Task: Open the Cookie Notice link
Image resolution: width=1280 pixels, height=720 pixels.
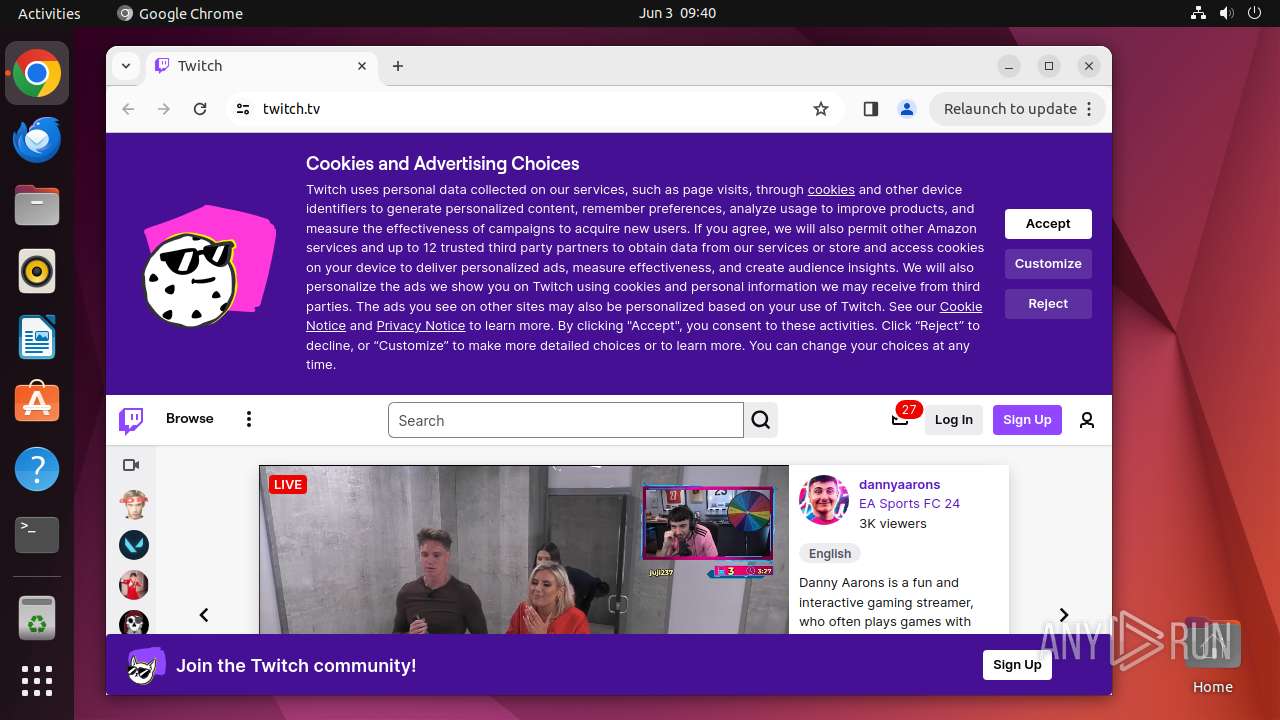Action: click(x=643, y=316)
